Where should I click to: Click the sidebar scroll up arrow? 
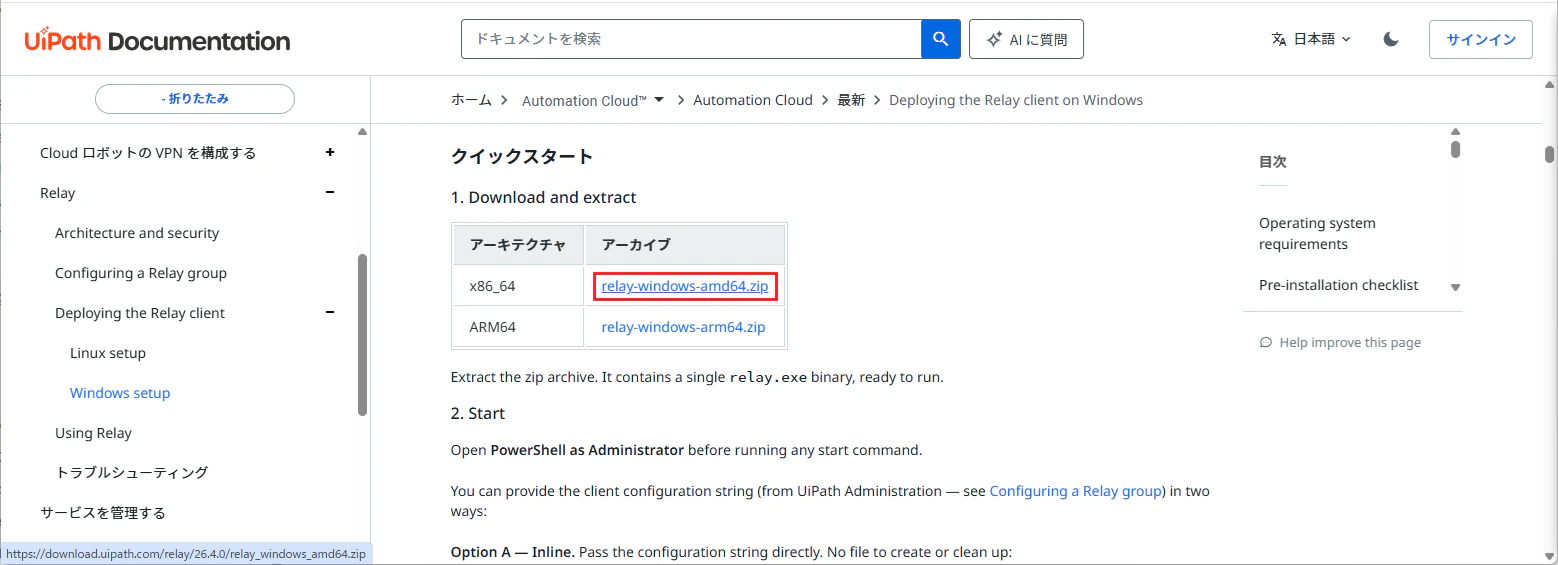[362, 132]
